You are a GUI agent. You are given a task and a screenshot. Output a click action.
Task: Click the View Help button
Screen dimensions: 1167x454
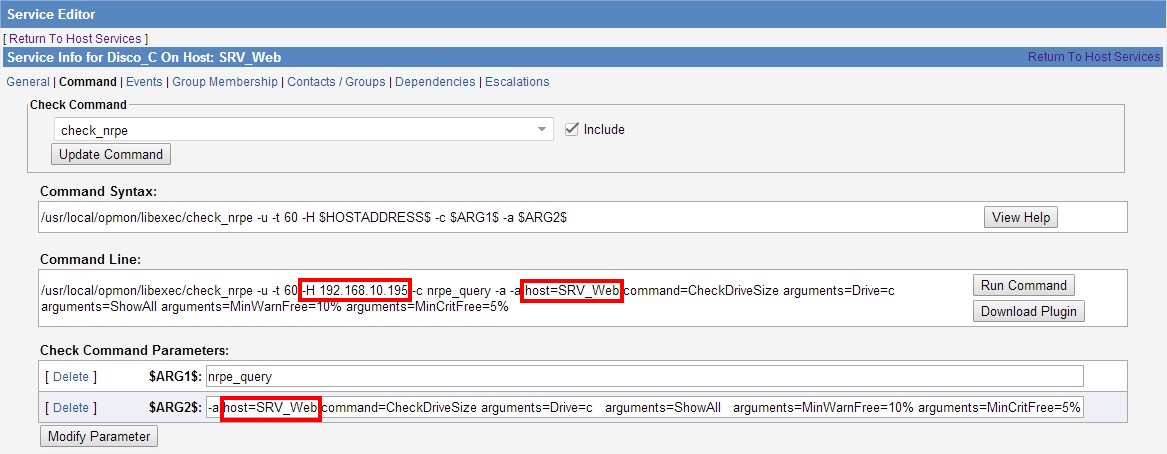(x=1021, y=217)
